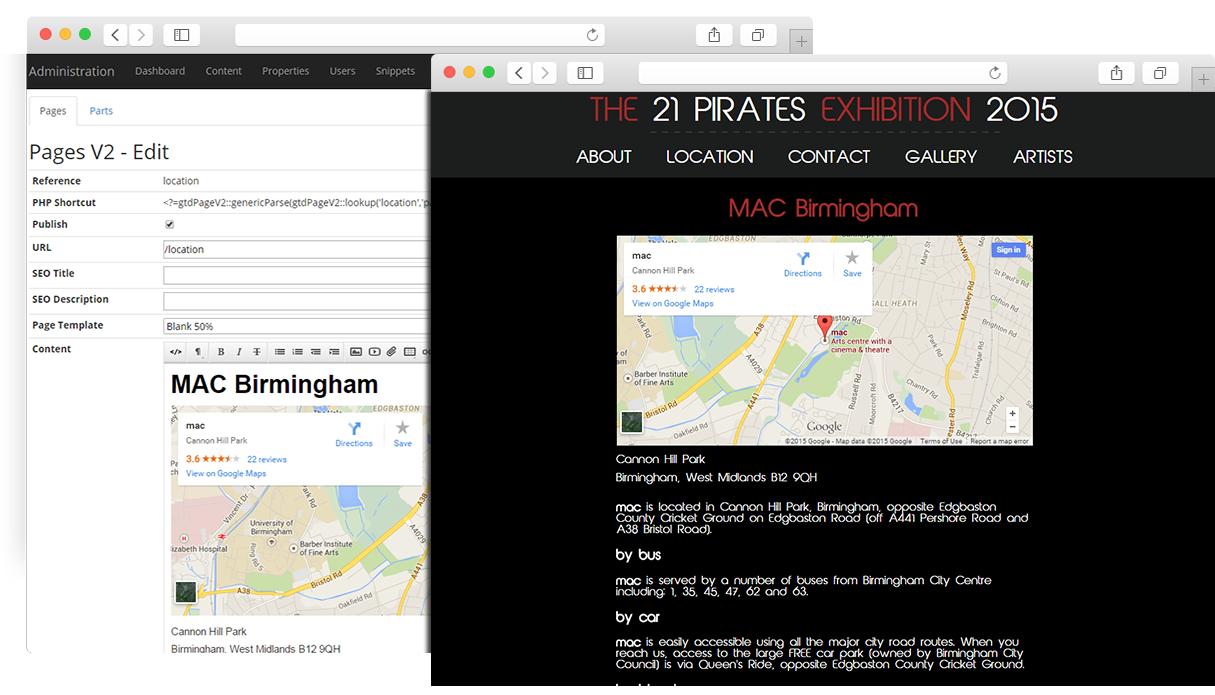Reload the Pirates Exhibition browser page
Viewport: 1215px width, 695px height.
994,73
